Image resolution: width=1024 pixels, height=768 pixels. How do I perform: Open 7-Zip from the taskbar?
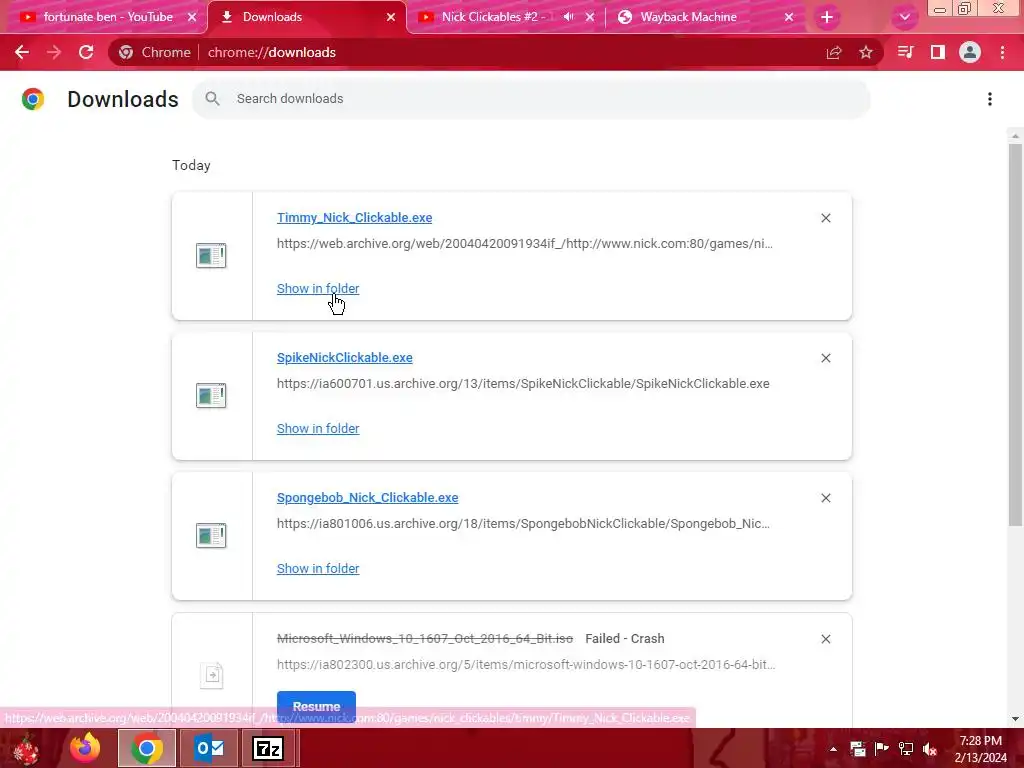coord(268,748)
